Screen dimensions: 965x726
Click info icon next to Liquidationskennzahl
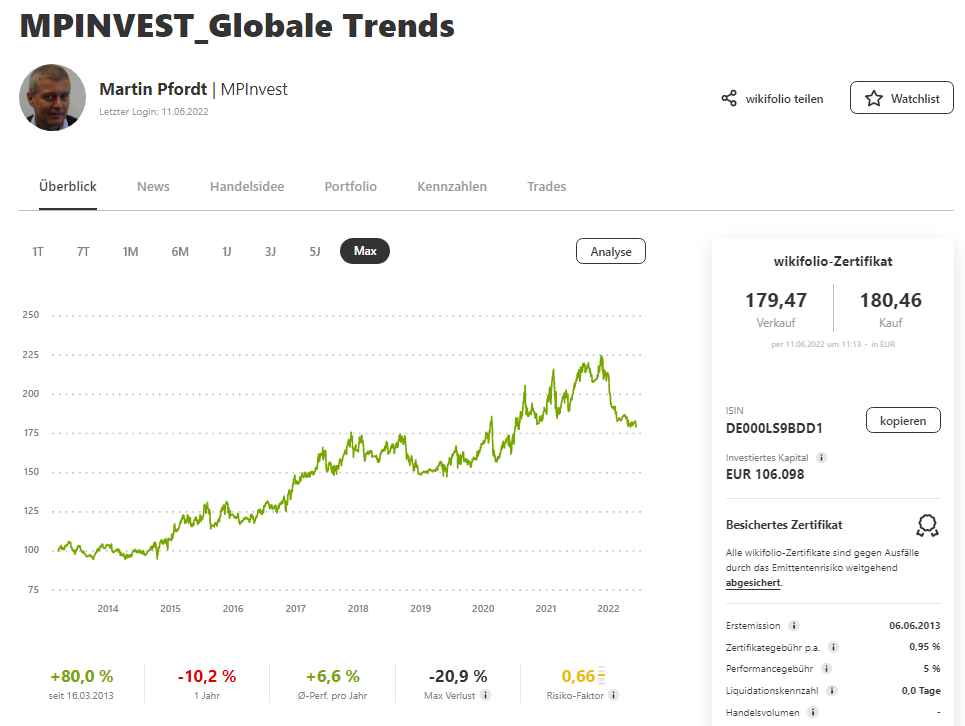pos(833,690)
